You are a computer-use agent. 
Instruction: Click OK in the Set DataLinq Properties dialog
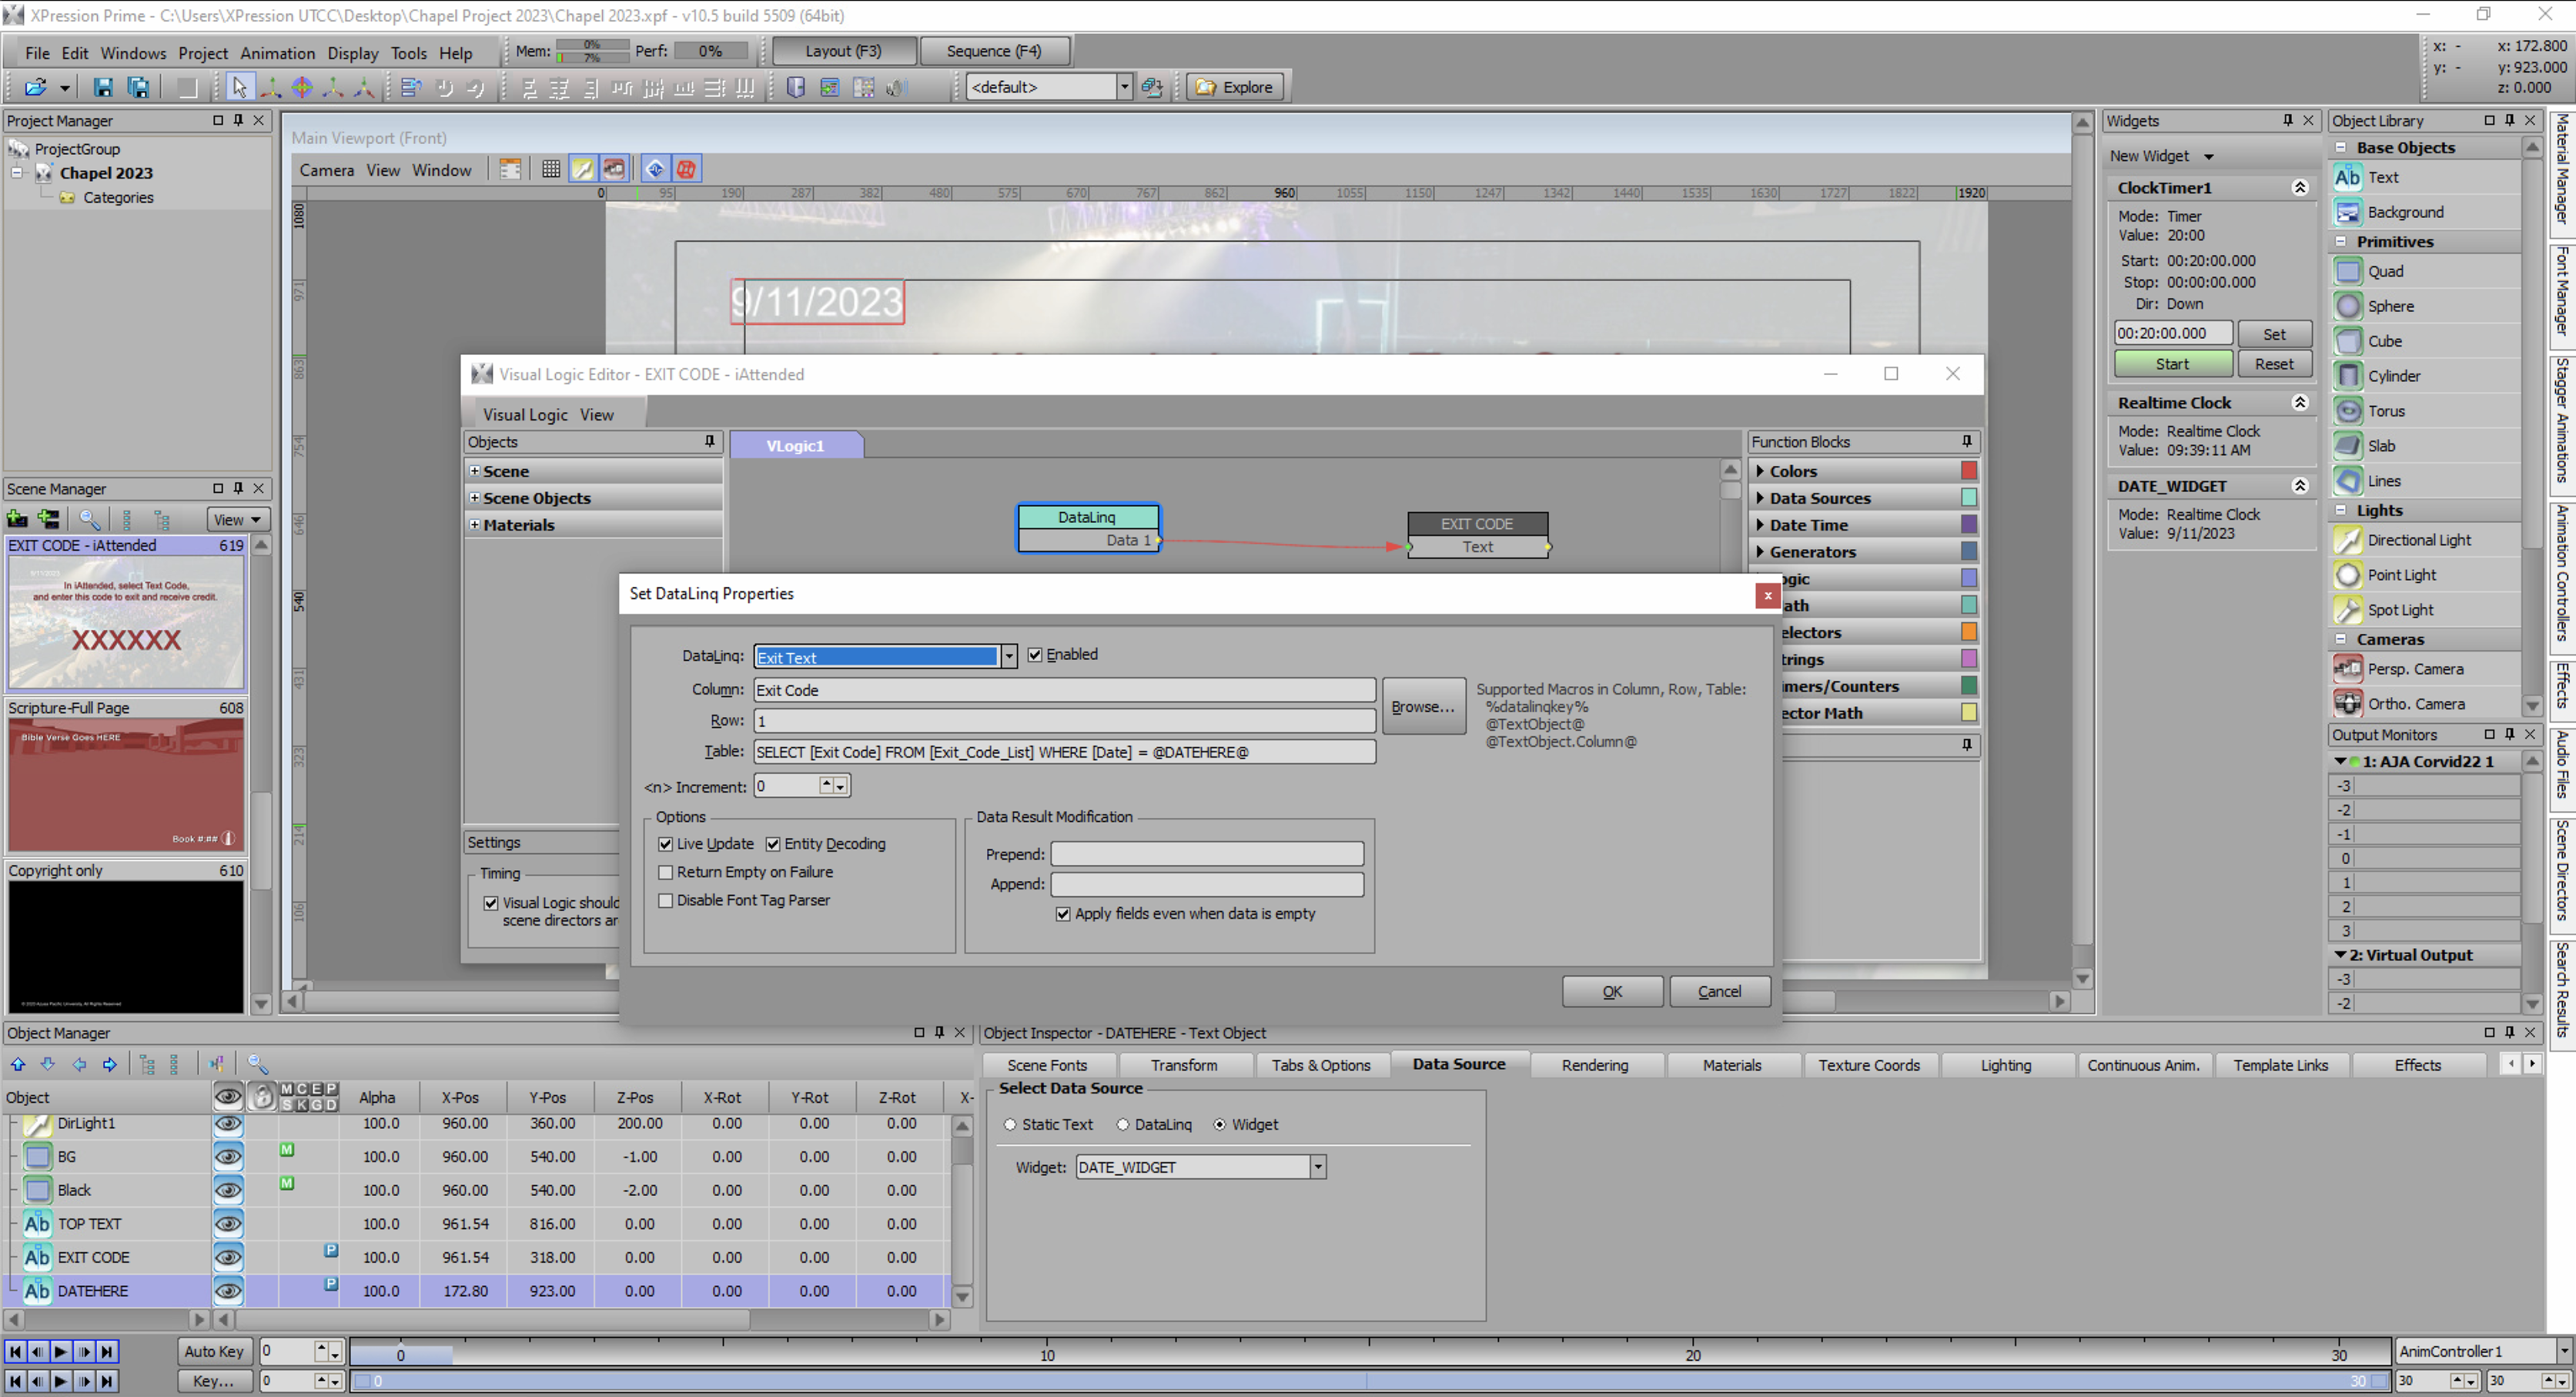(1612, 991)
